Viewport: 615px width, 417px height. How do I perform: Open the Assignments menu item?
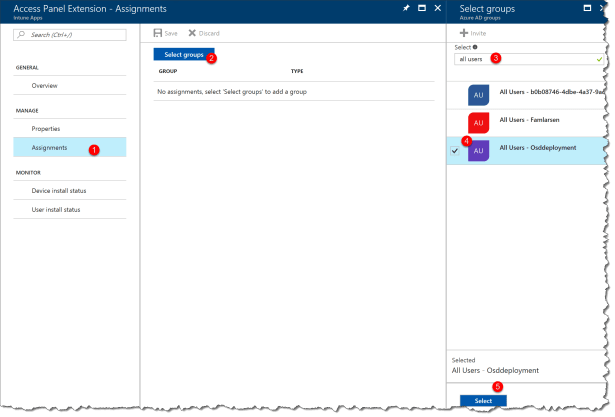[x=70, y=147]
